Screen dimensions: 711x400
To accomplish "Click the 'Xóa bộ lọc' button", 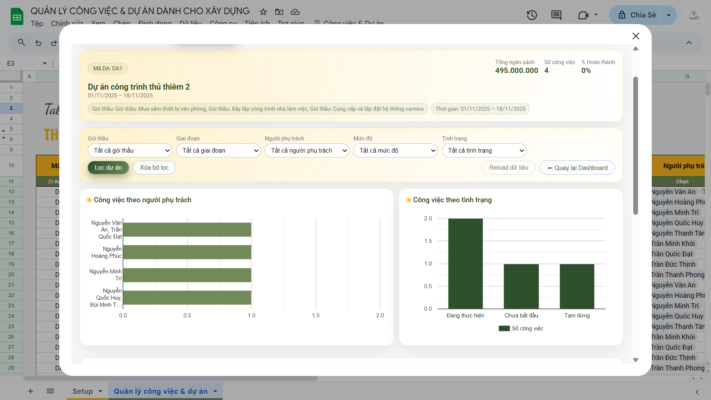I will [154, 168].
